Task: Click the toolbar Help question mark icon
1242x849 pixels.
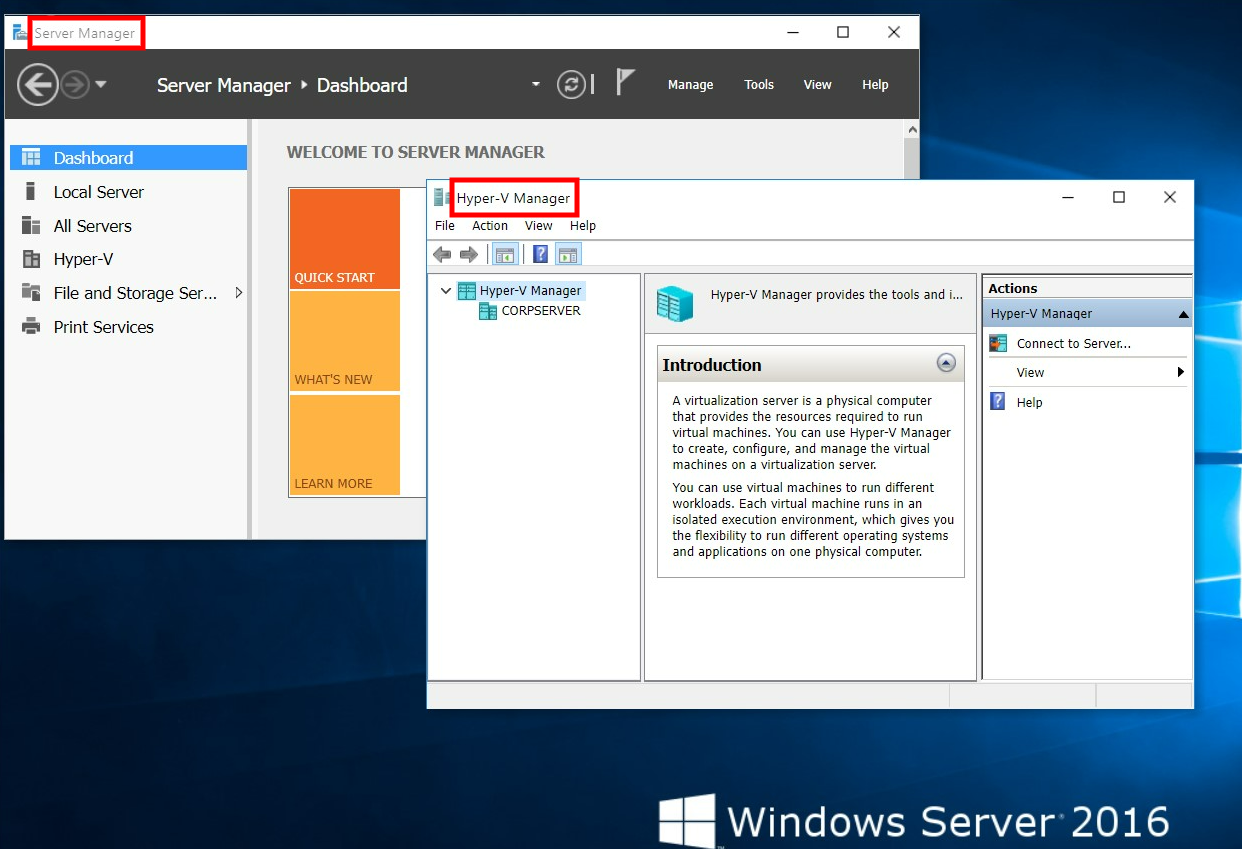Action: click(x=541, y=255)
